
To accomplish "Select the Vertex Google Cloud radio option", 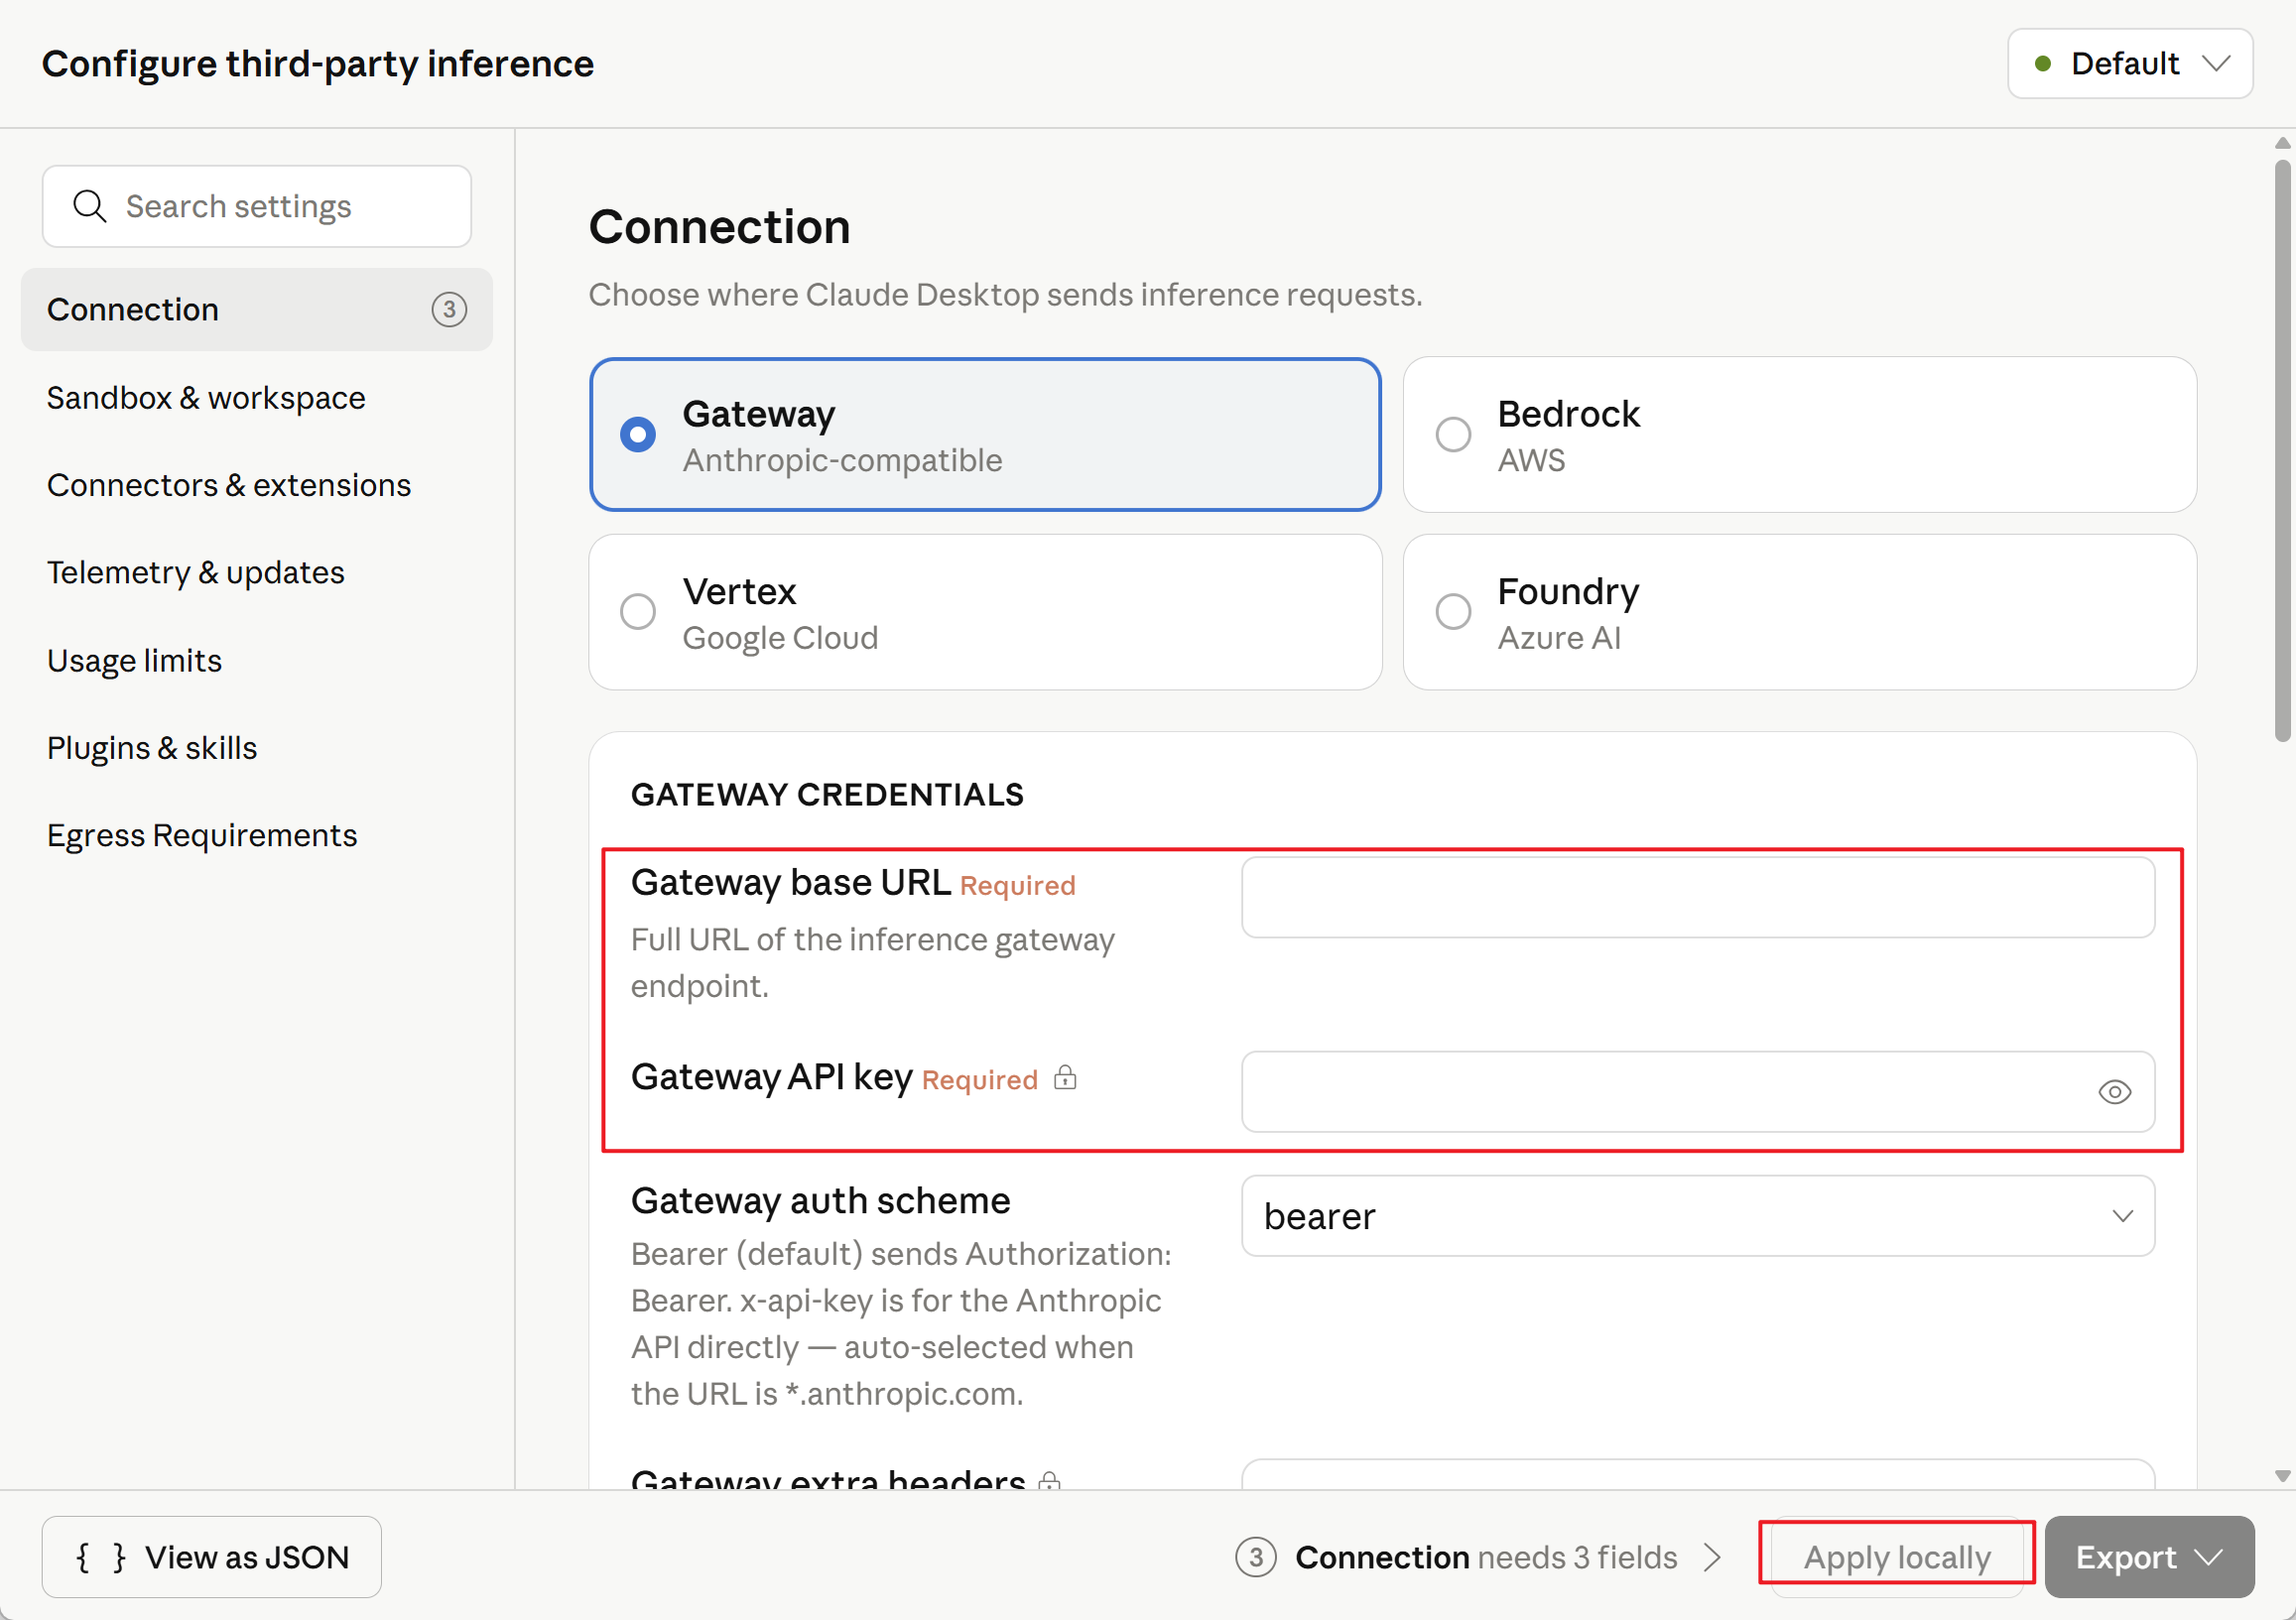I will [x=985, y=612].
